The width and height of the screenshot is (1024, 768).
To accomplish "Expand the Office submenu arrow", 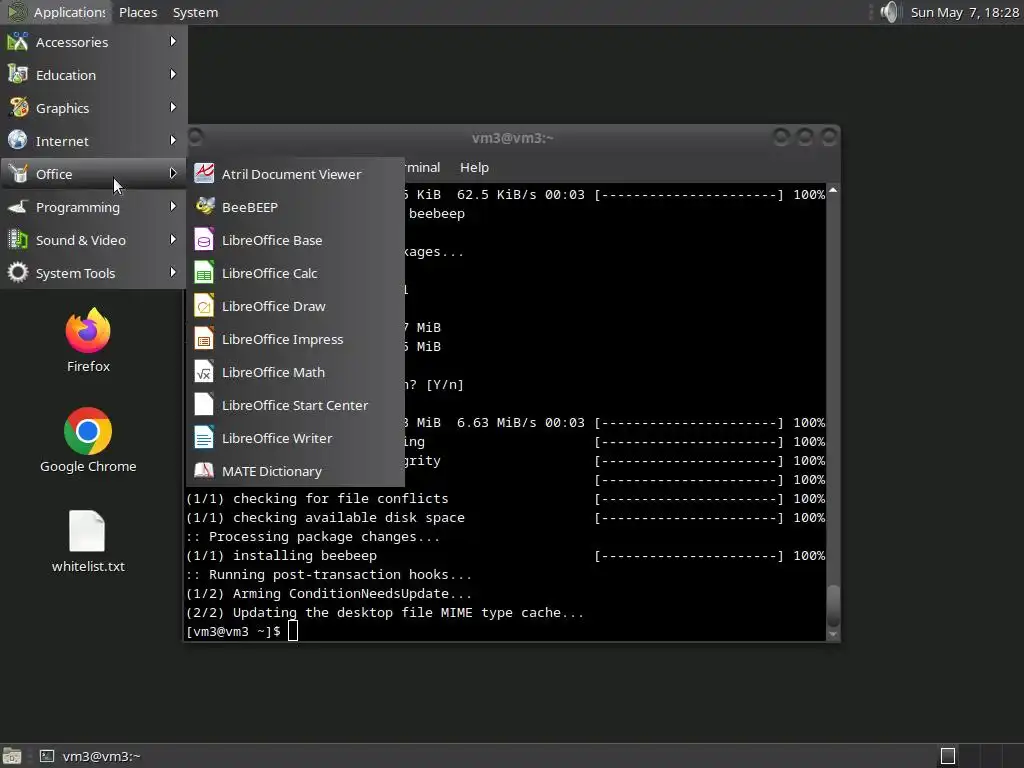I will [x=172, y=174].
